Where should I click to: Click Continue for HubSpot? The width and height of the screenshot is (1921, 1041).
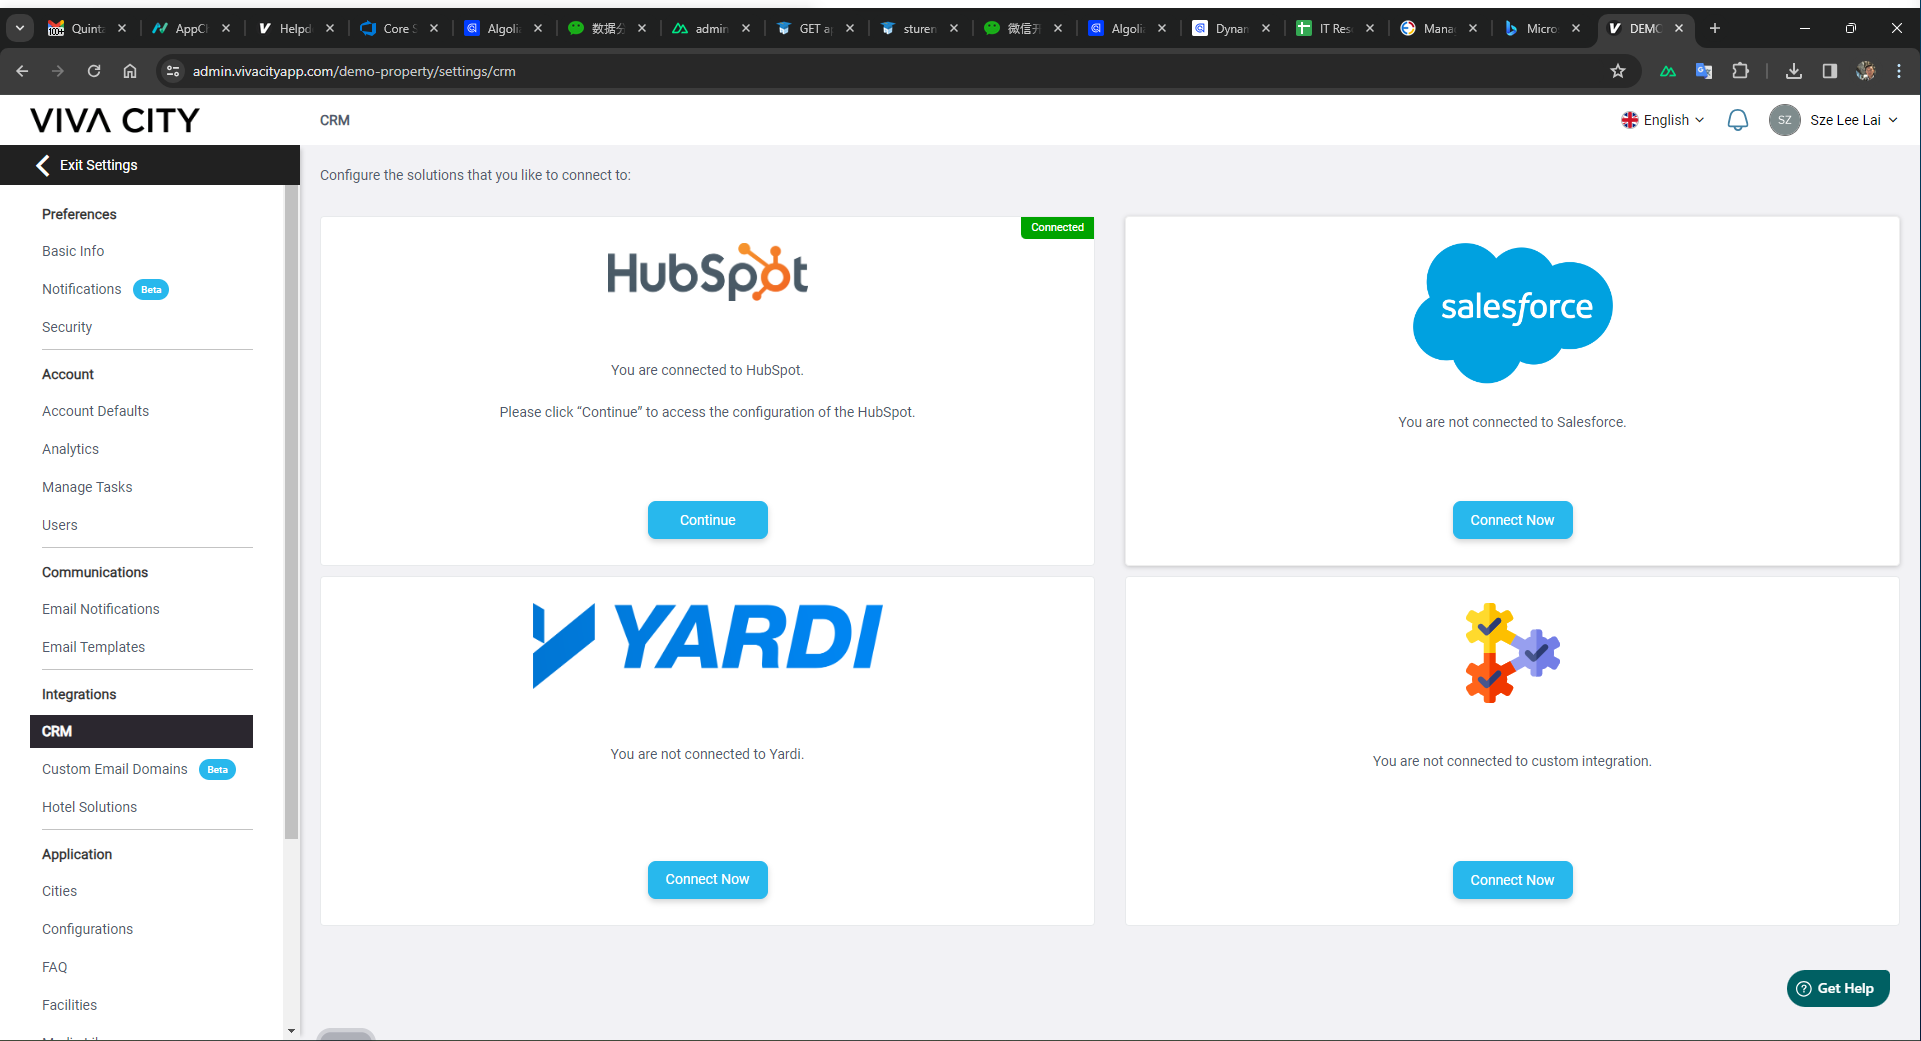707,520
